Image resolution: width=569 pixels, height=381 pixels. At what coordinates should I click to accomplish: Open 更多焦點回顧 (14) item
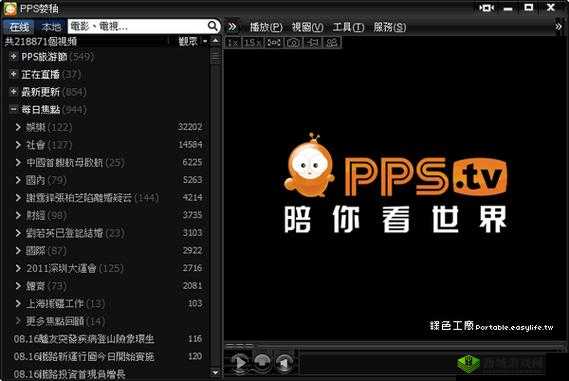click(x=65, y=321)
